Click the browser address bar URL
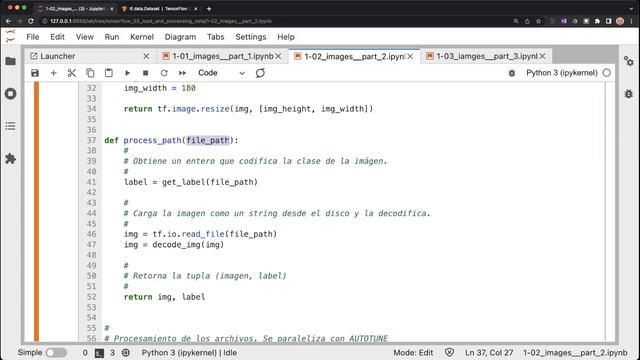 pyautogui.click(x=161, y=21)
